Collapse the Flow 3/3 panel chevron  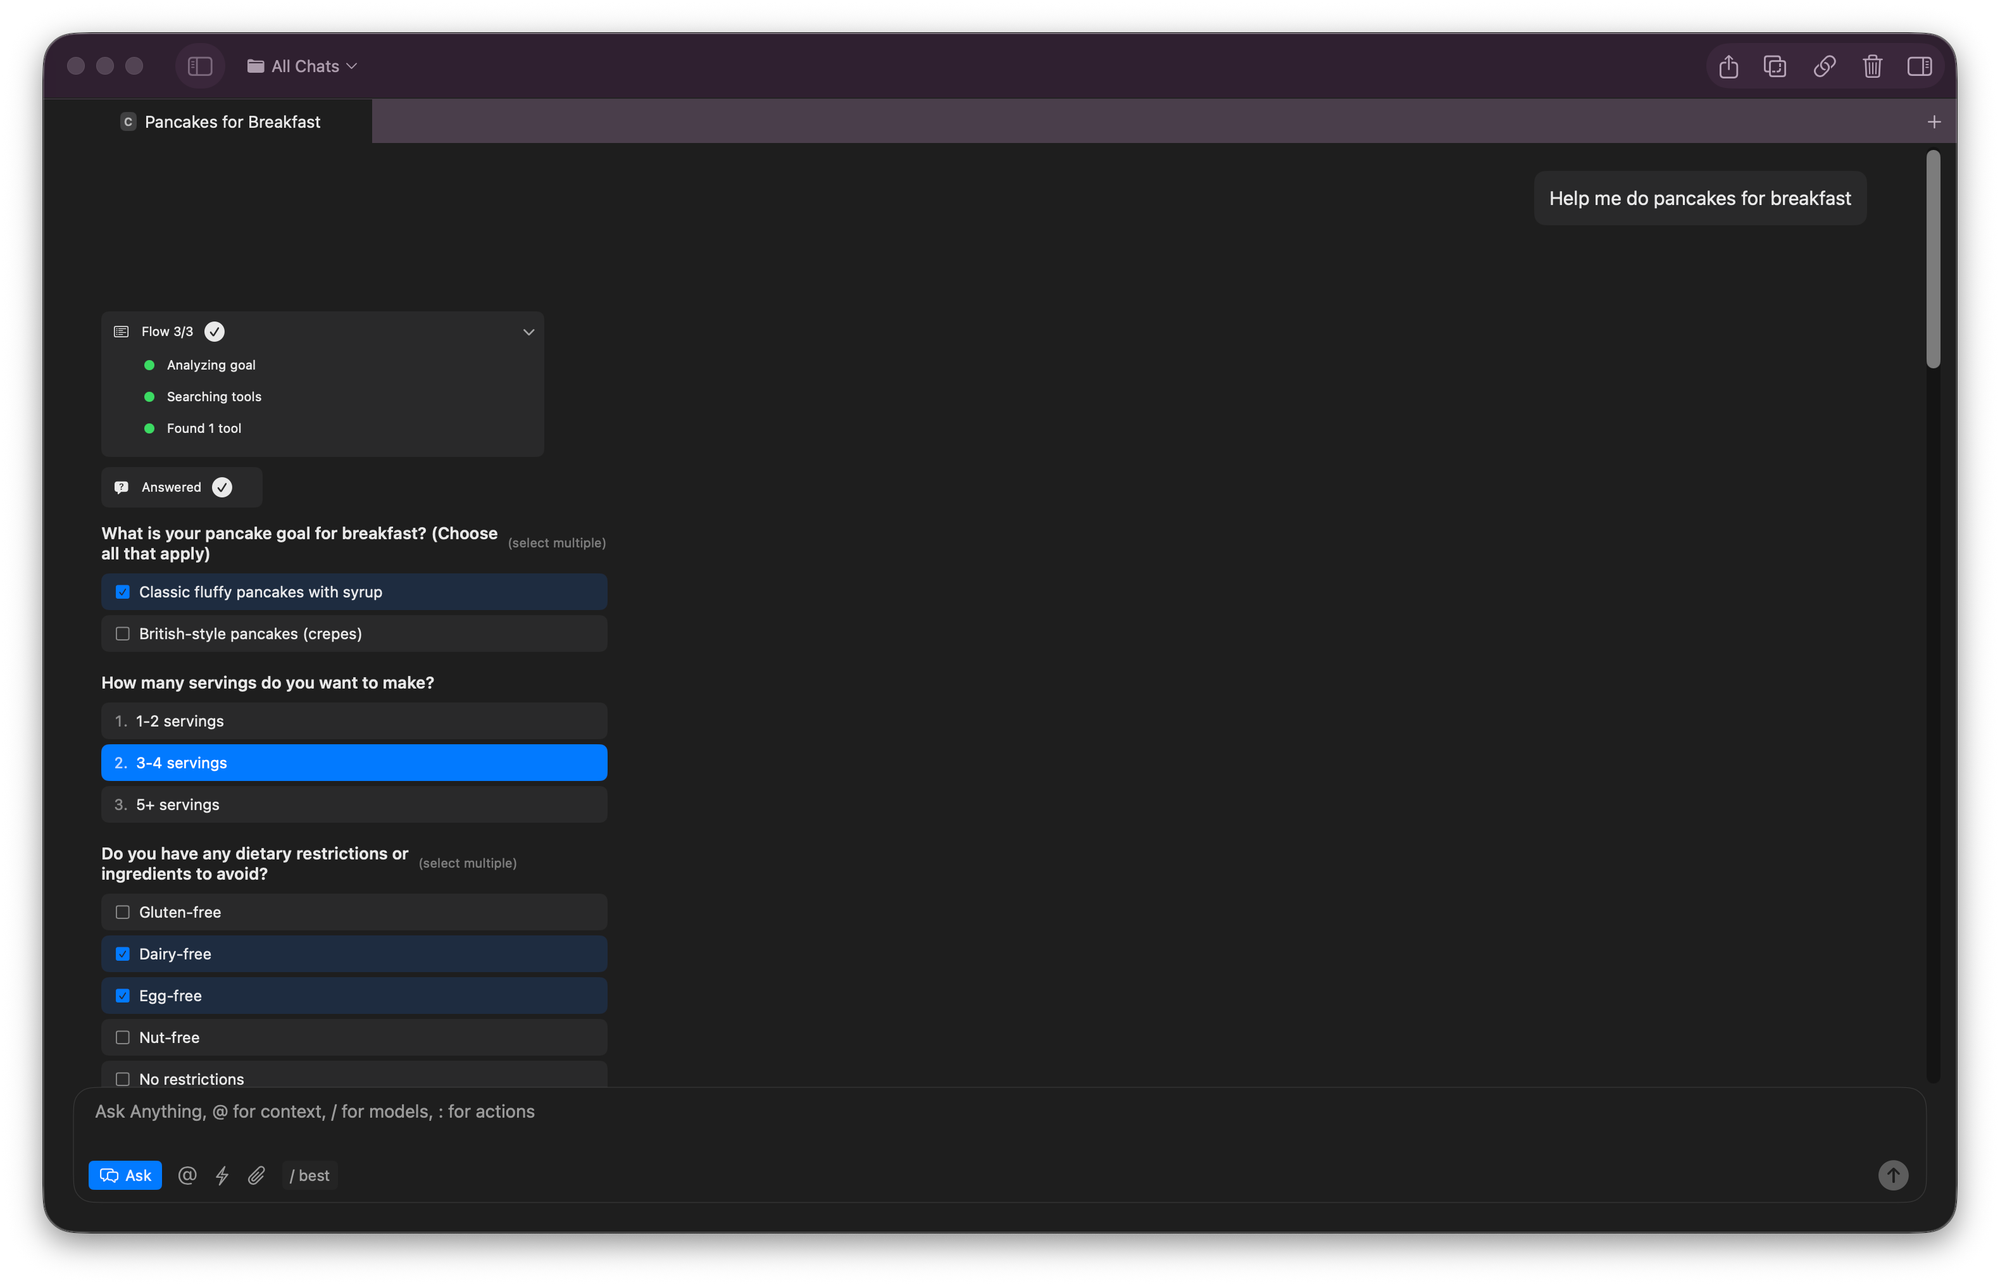click(529, 332)
